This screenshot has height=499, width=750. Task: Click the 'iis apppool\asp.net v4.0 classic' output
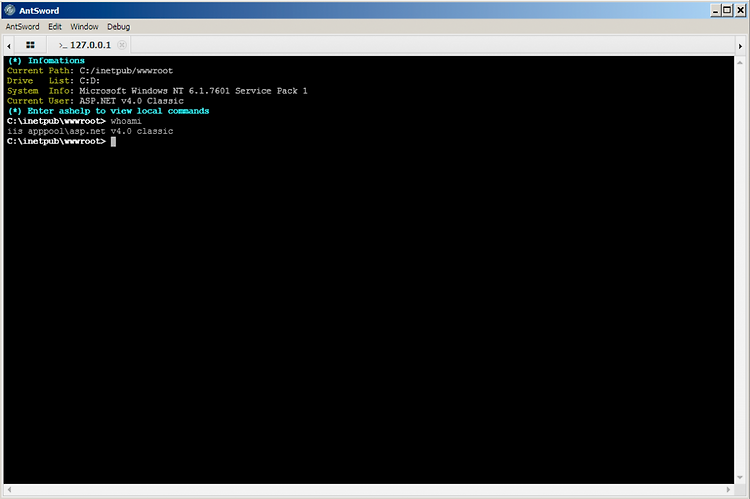pyautogui.click(x=90, y=131)
